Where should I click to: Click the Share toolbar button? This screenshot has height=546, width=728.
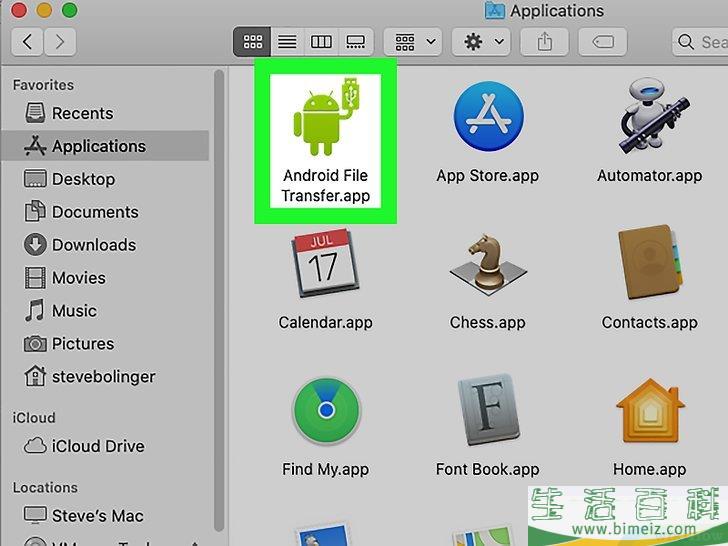(545, 42)
